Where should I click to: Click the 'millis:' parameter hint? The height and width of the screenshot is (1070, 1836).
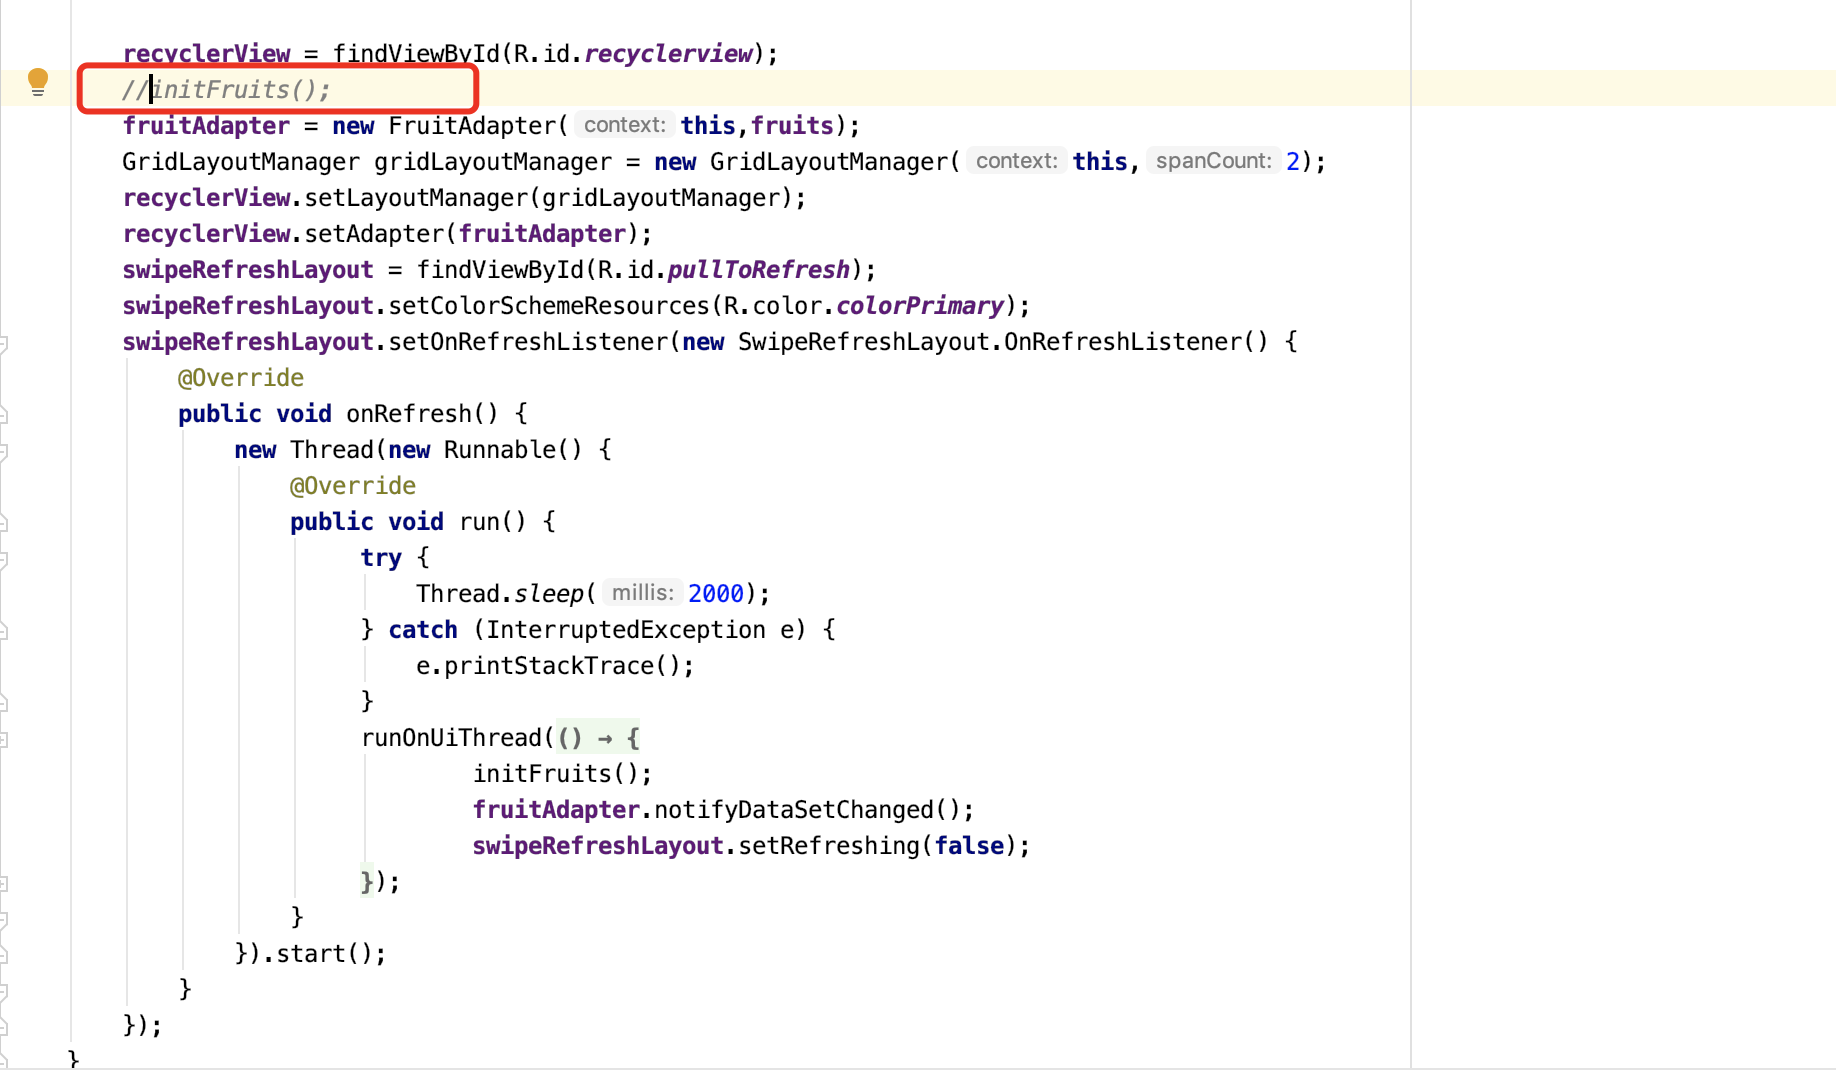642,593
